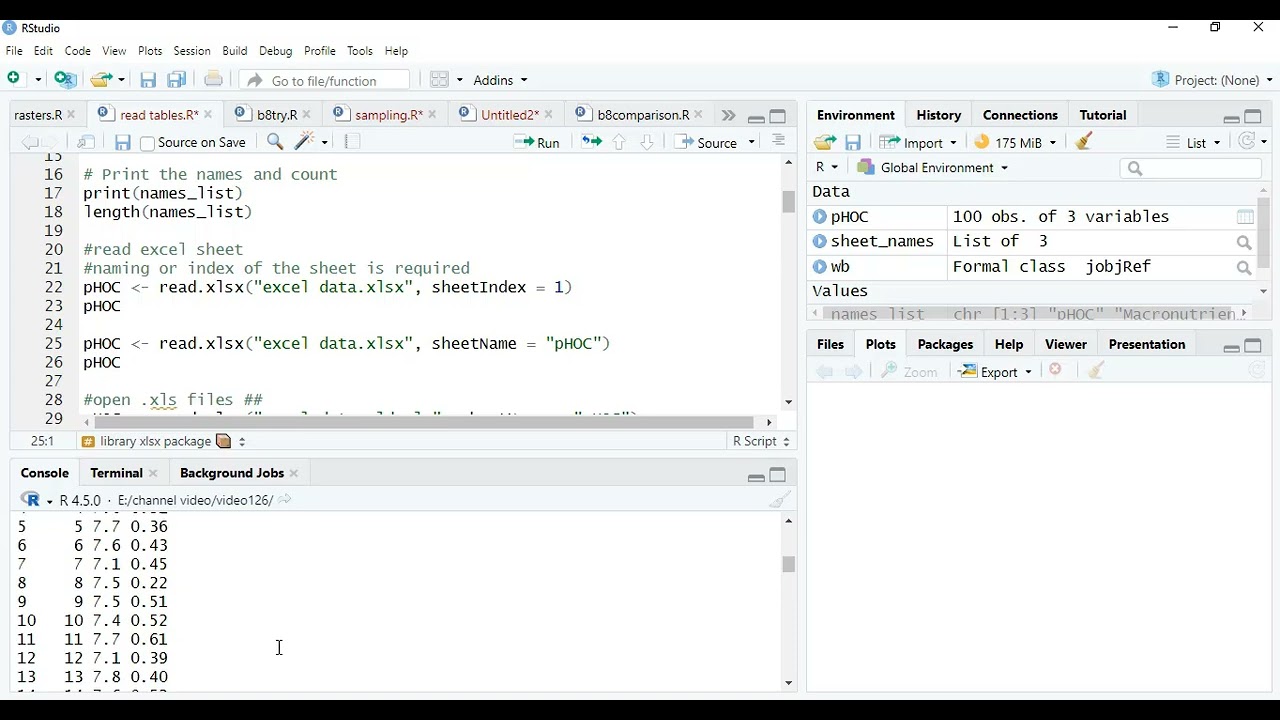1280x720 pixels.
Task: Open code tools magic wand
Action: tap(306, 142)
